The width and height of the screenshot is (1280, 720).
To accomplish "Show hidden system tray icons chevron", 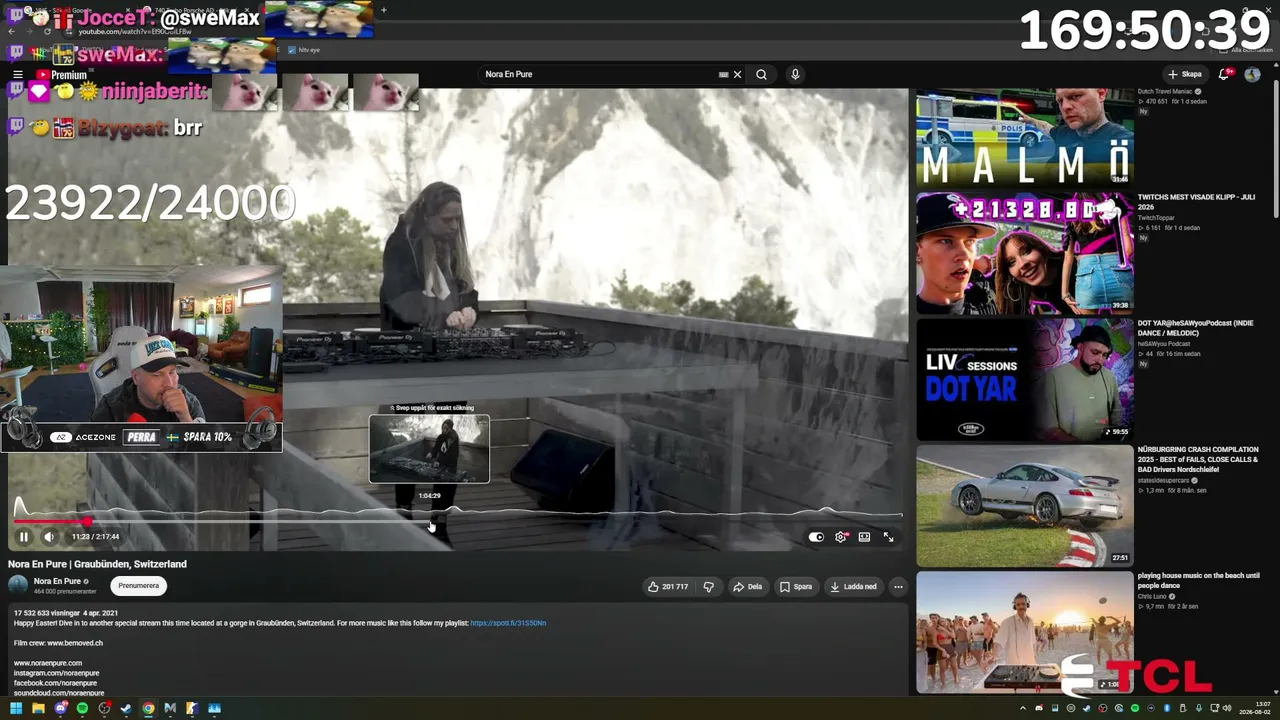I will coord(1022,709).
